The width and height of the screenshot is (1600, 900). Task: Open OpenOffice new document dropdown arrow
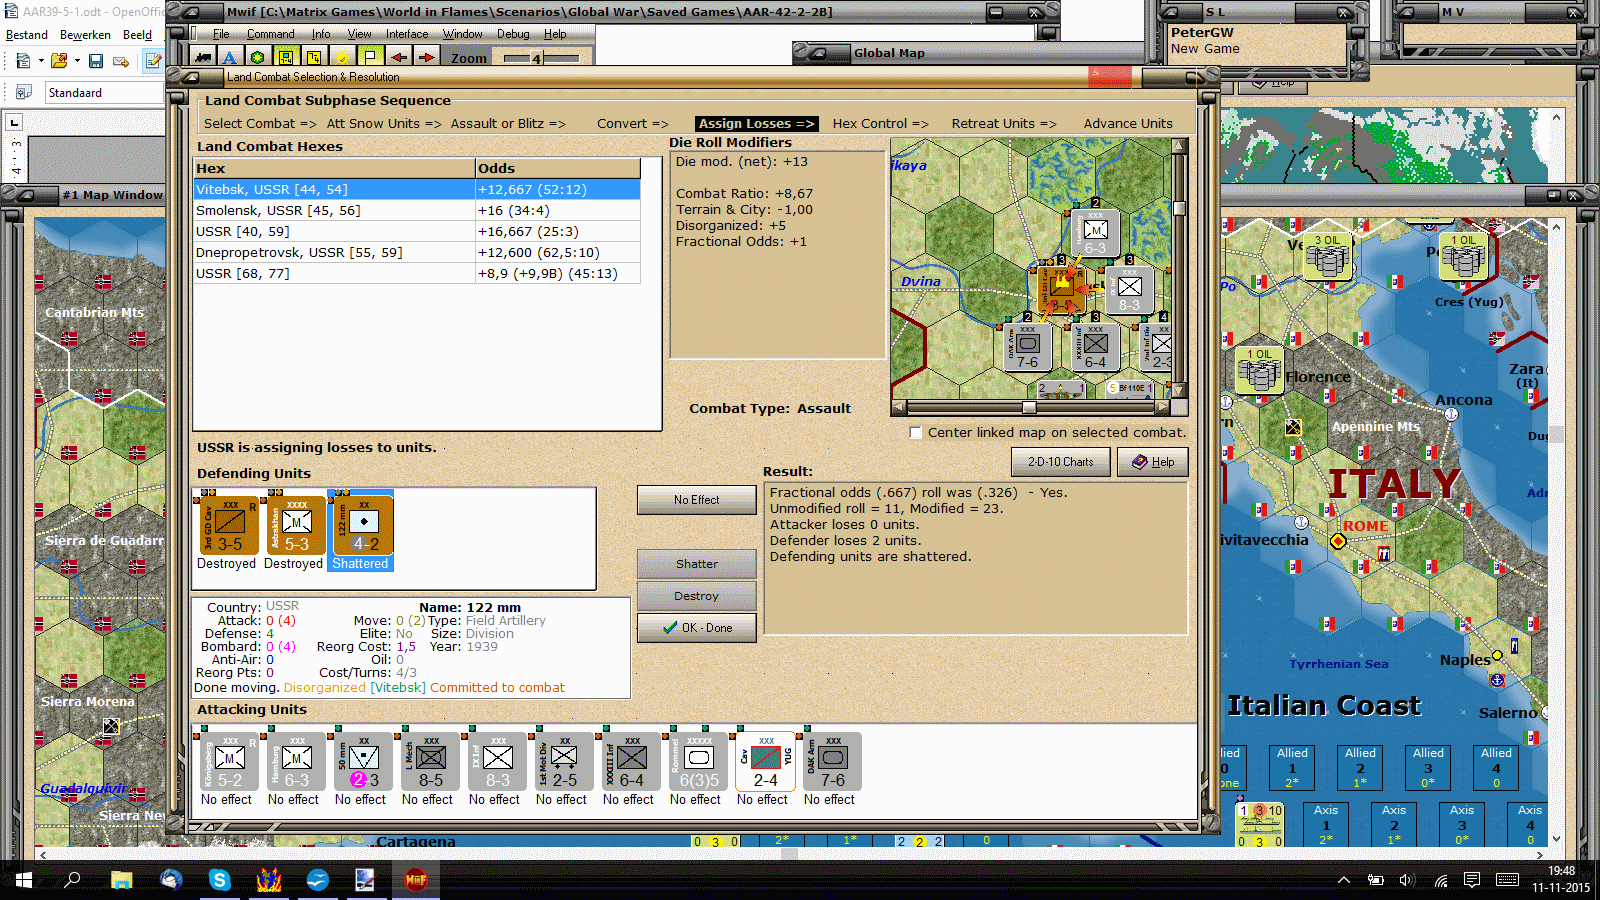point(40,61)
